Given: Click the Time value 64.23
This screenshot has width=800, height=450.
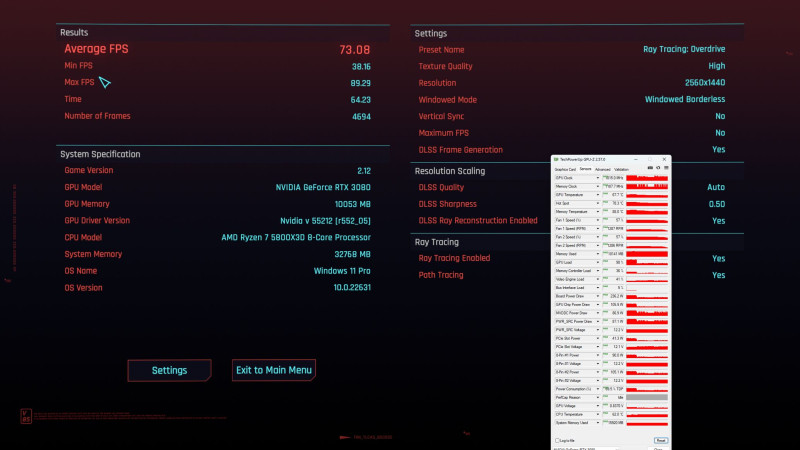Looking at the screenshot, I should (361, 100).
